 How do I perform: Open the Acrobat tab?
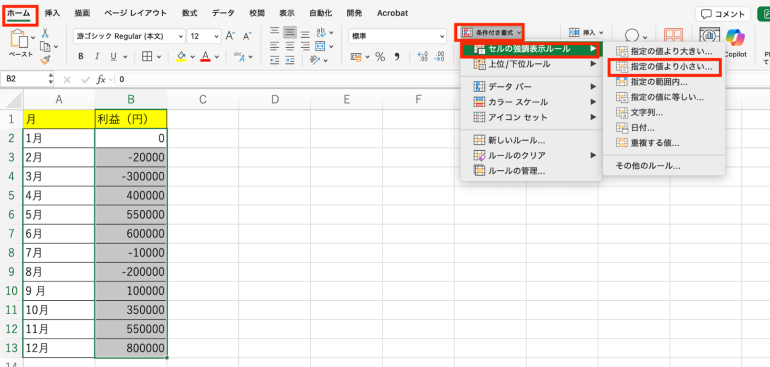click(x=392, y=13)
